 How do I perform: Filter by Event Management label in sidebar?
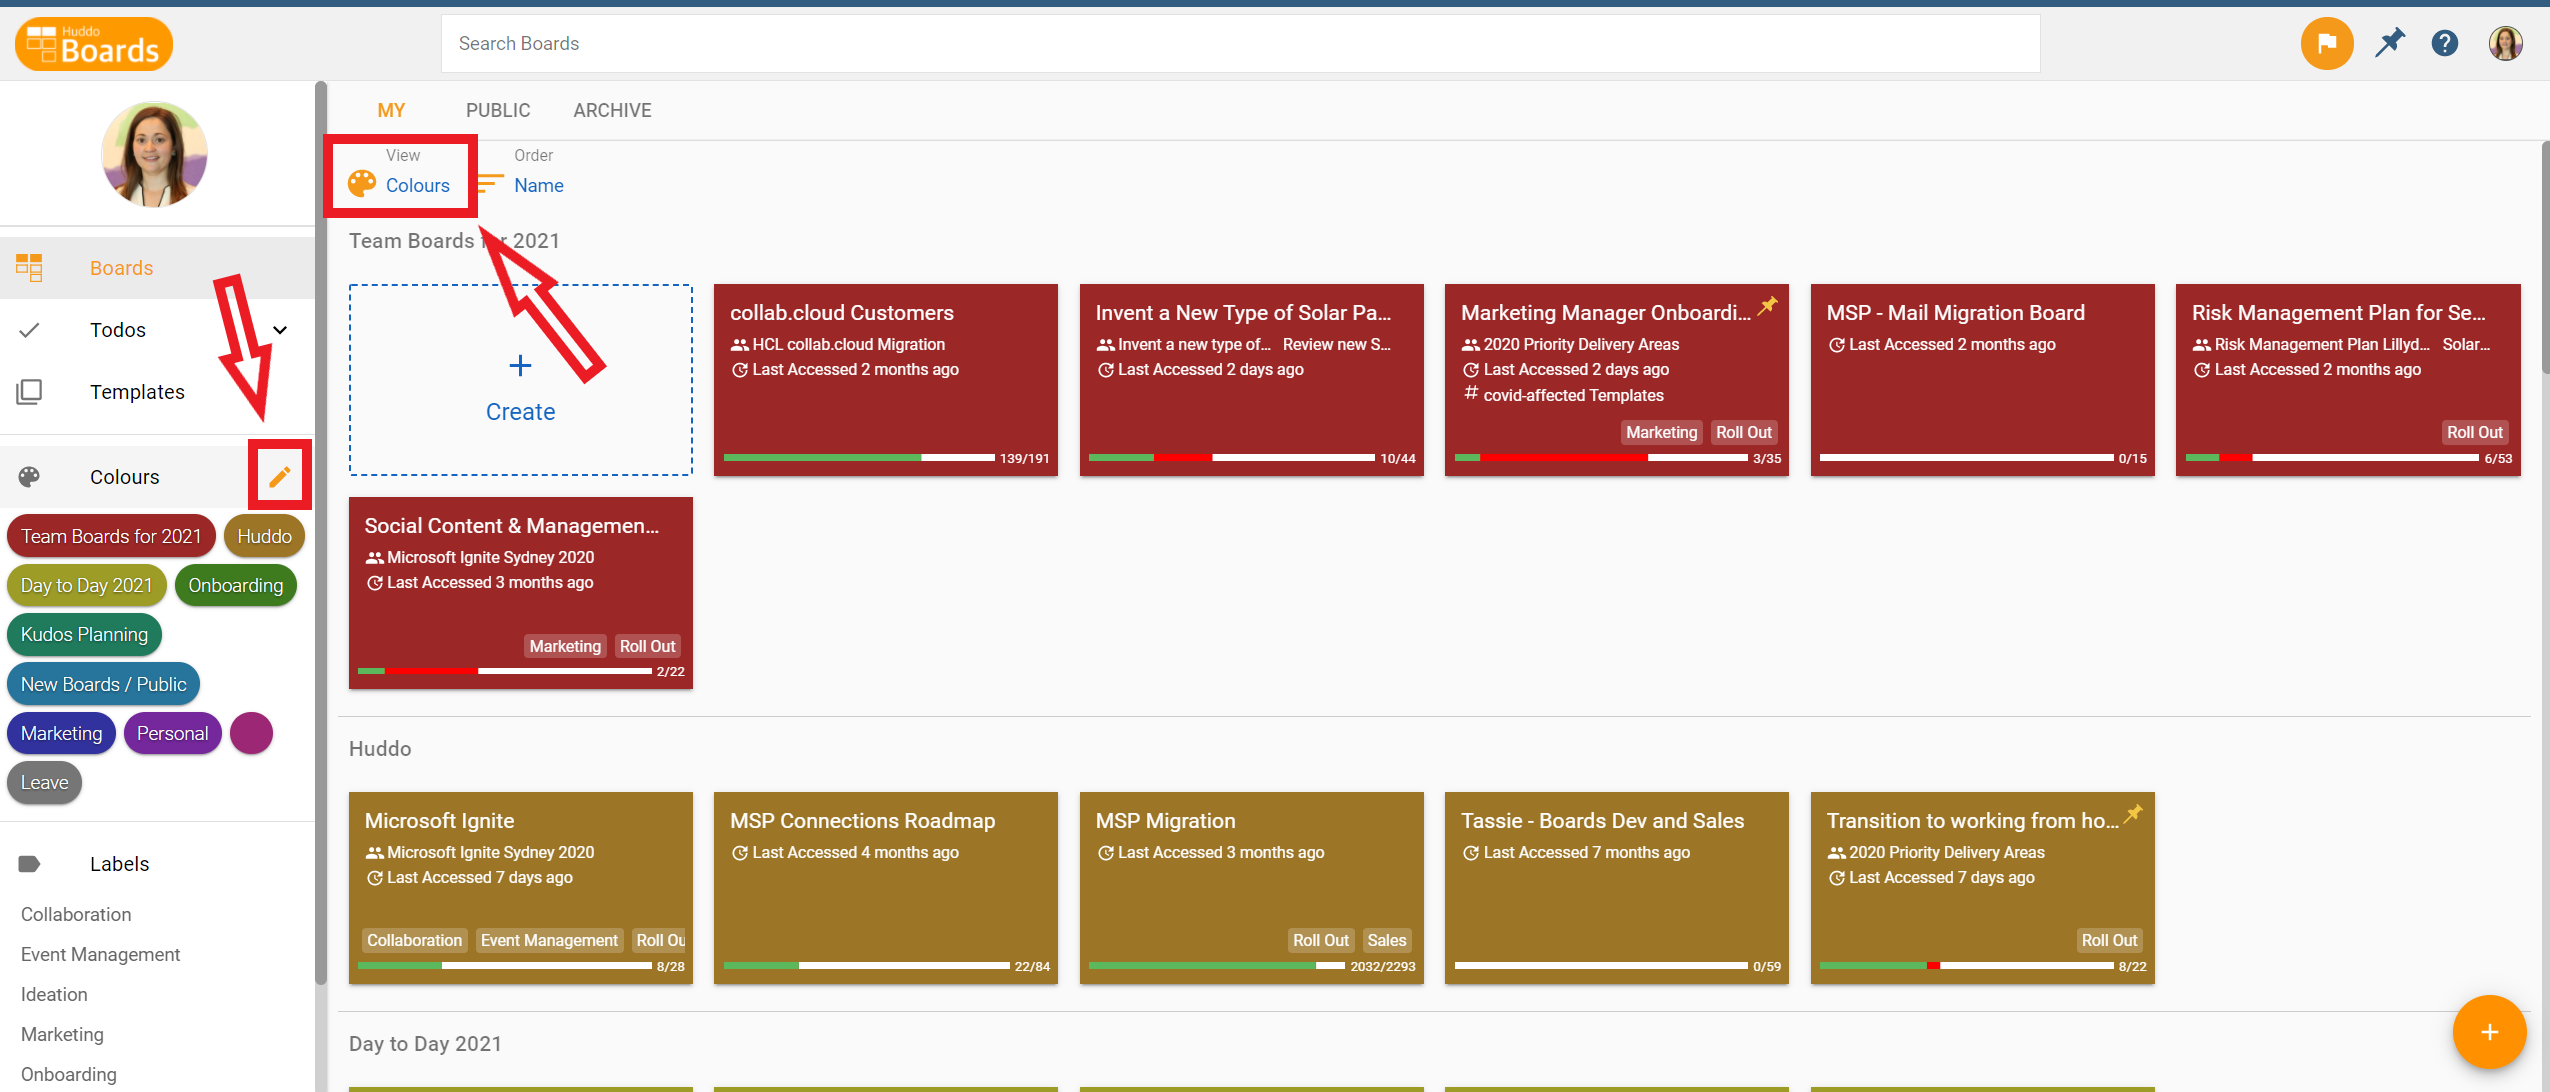(x=100, y=954)
